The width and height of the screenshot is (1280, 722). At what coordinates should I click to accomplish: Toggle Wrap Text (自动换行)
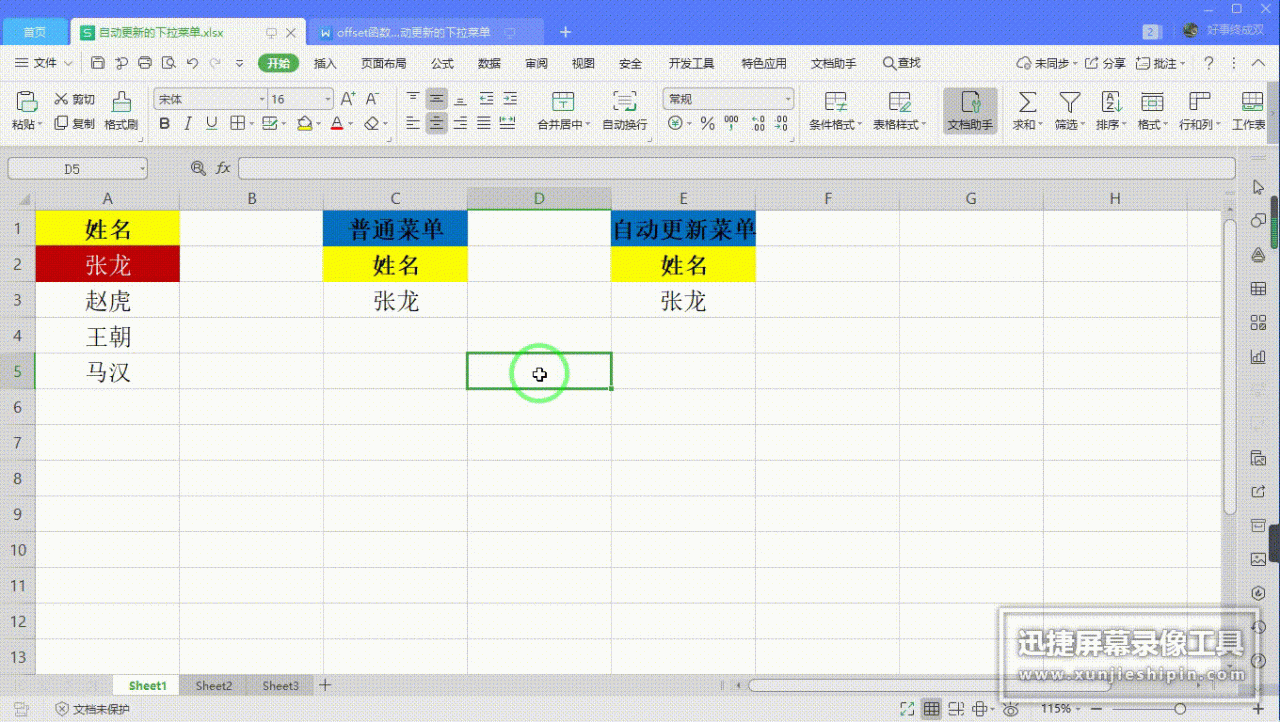[x=625, y=111]
